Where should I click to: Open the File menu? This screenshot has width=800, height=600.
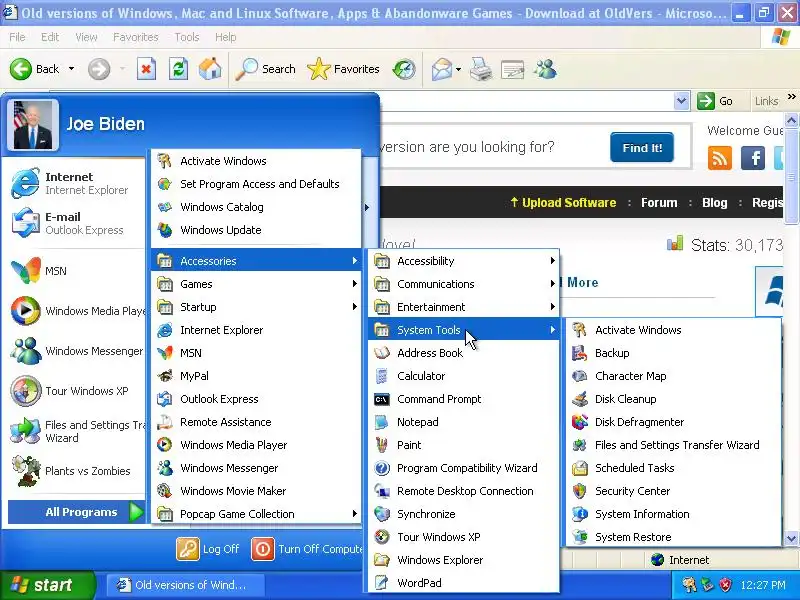tap(17, 37)
